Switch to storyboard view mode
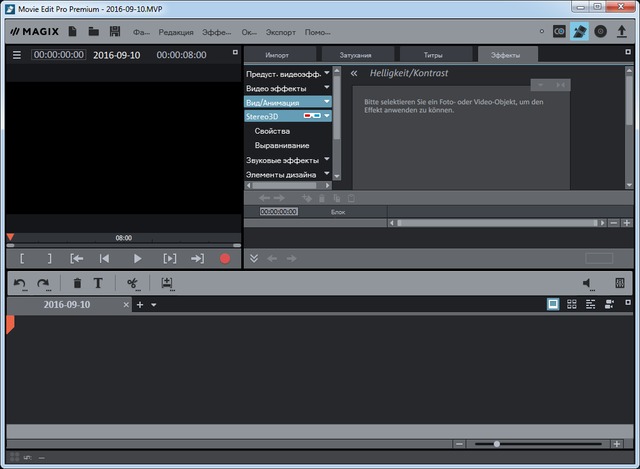 pyautogui.click(x=553, y=304)
